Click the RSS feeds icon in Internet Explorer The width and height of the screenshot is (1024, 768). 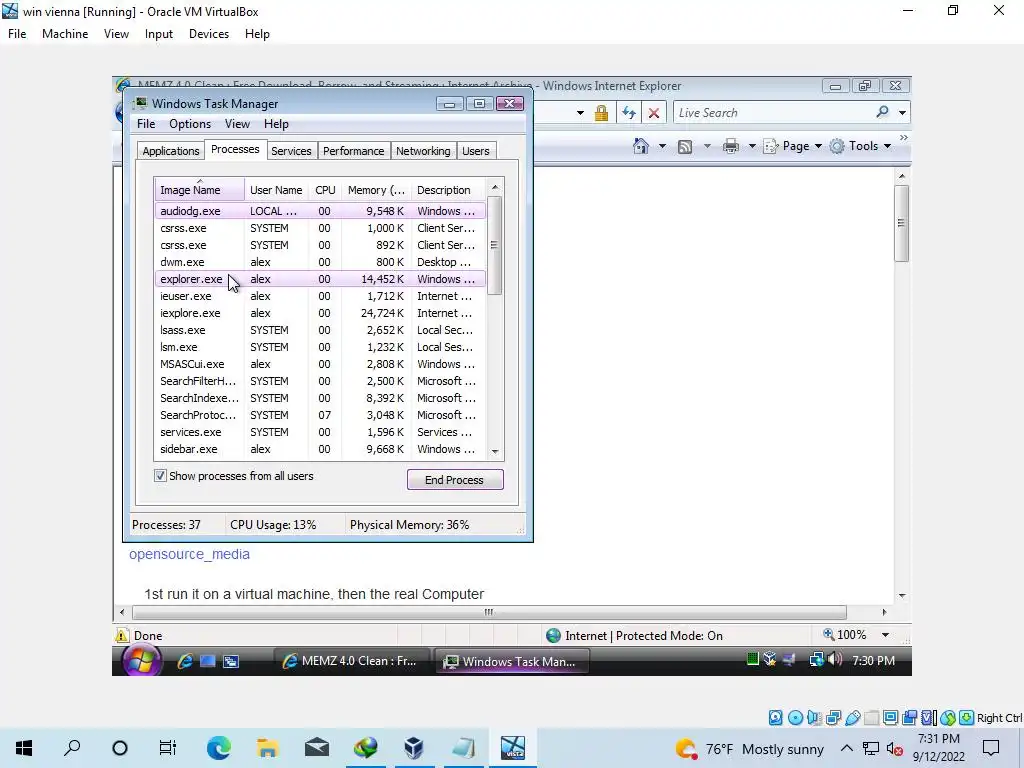[684, 147]
